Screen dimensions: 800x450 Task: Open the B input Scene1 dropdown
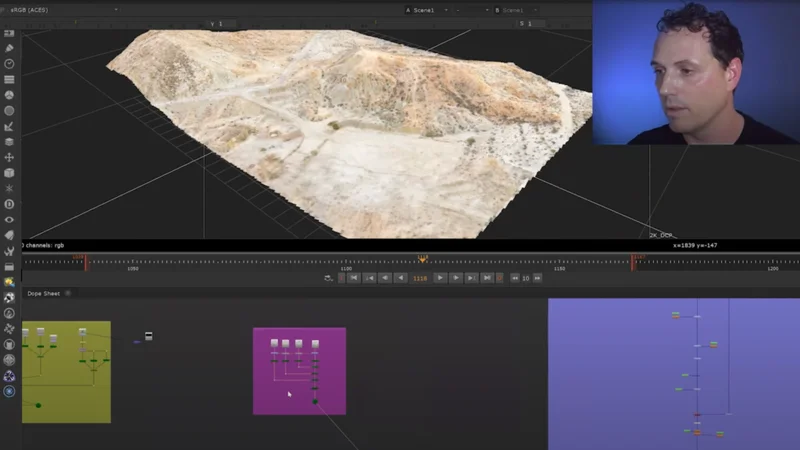tap(516, 10)
